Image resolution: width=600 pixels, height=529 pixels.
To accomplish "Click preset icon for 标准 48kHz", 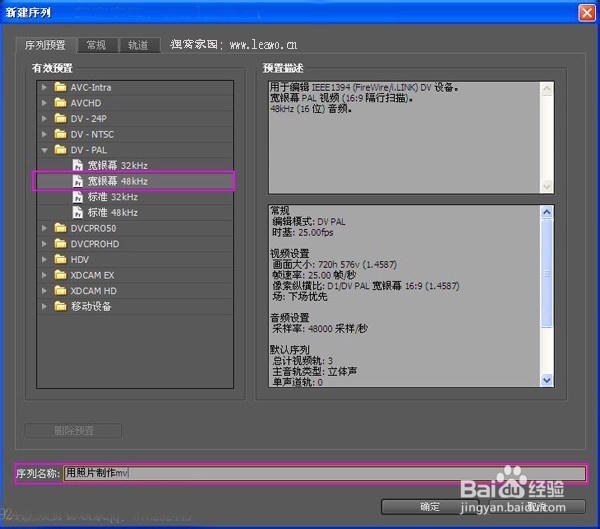I will [78, 212].
